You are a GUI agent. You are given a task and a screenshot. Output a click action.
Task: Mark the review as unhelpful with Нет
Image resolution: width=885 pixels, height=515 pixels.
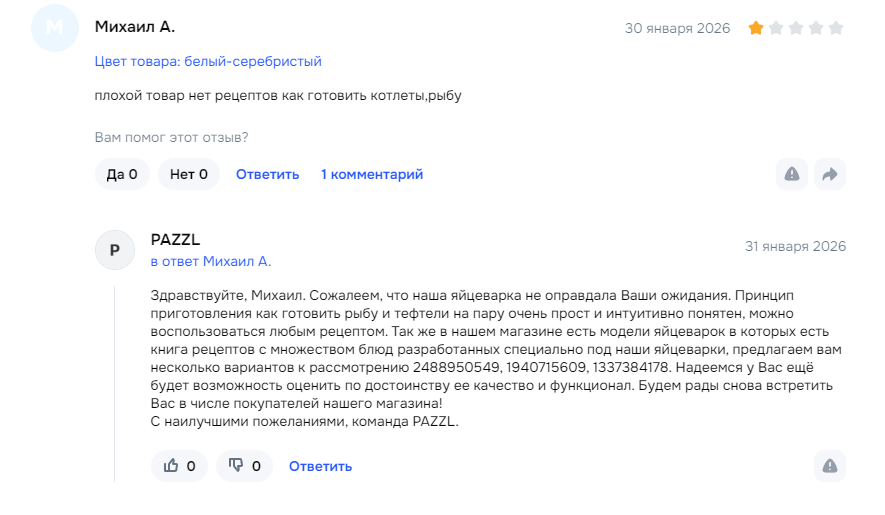pyautogui.click(x=189, y=174)
